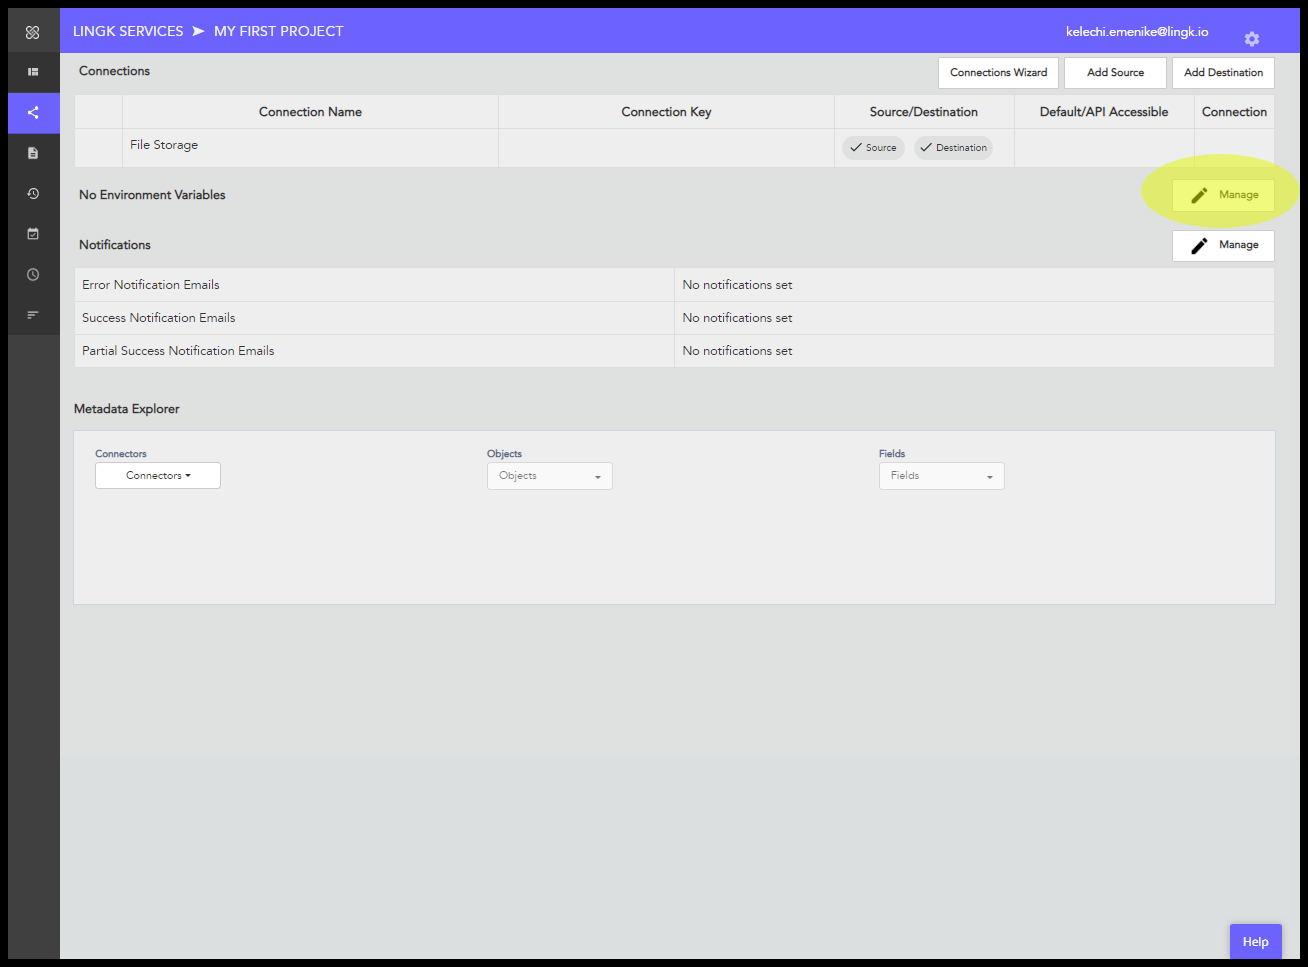The height and width of the screenshot is (967, 1308).
Task: Click the File Storage connection name
Action: pos(164,145)
